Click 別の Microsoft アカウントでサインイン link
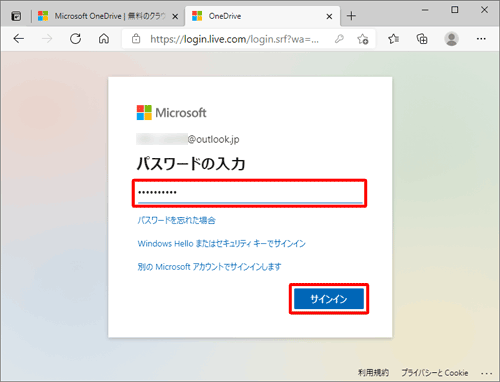 coord(209,267)
